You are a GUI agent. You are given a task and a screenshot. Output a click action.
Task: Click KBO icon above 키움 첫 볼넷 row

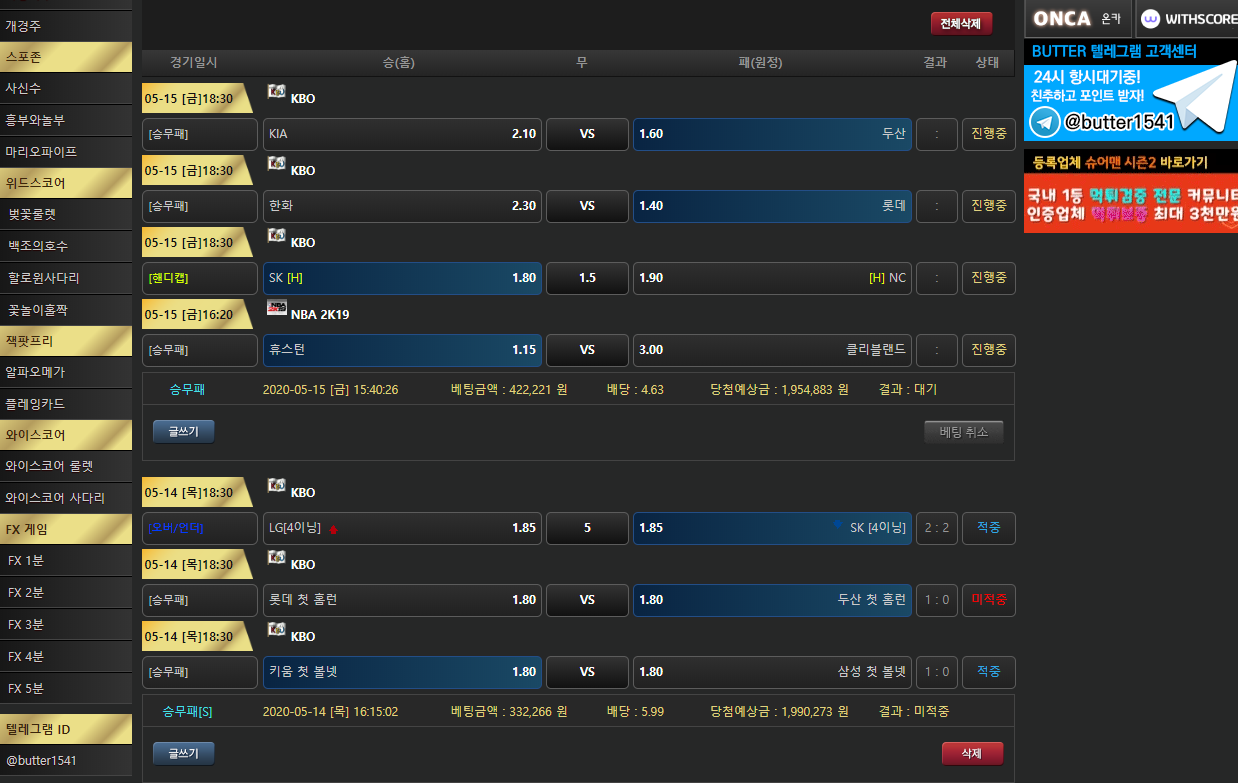(277, 630)
